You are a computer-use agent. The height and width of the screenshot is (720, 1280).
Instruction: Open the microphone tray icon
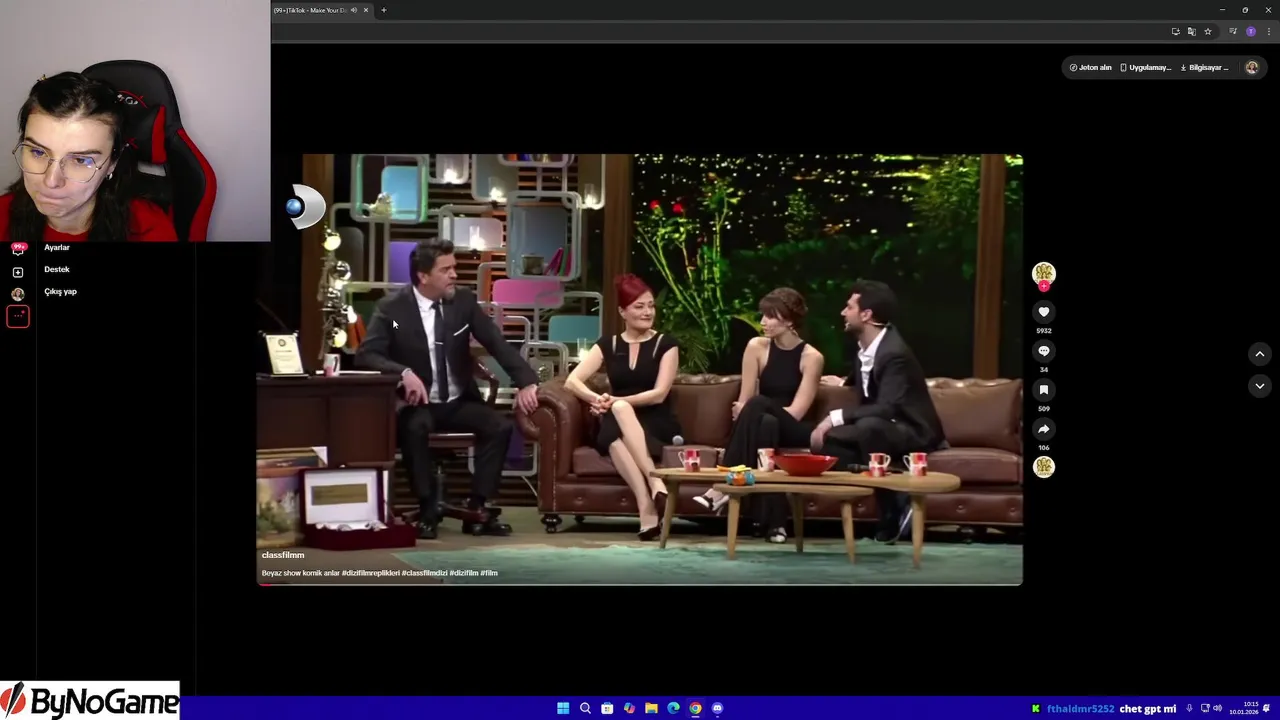1189,708
